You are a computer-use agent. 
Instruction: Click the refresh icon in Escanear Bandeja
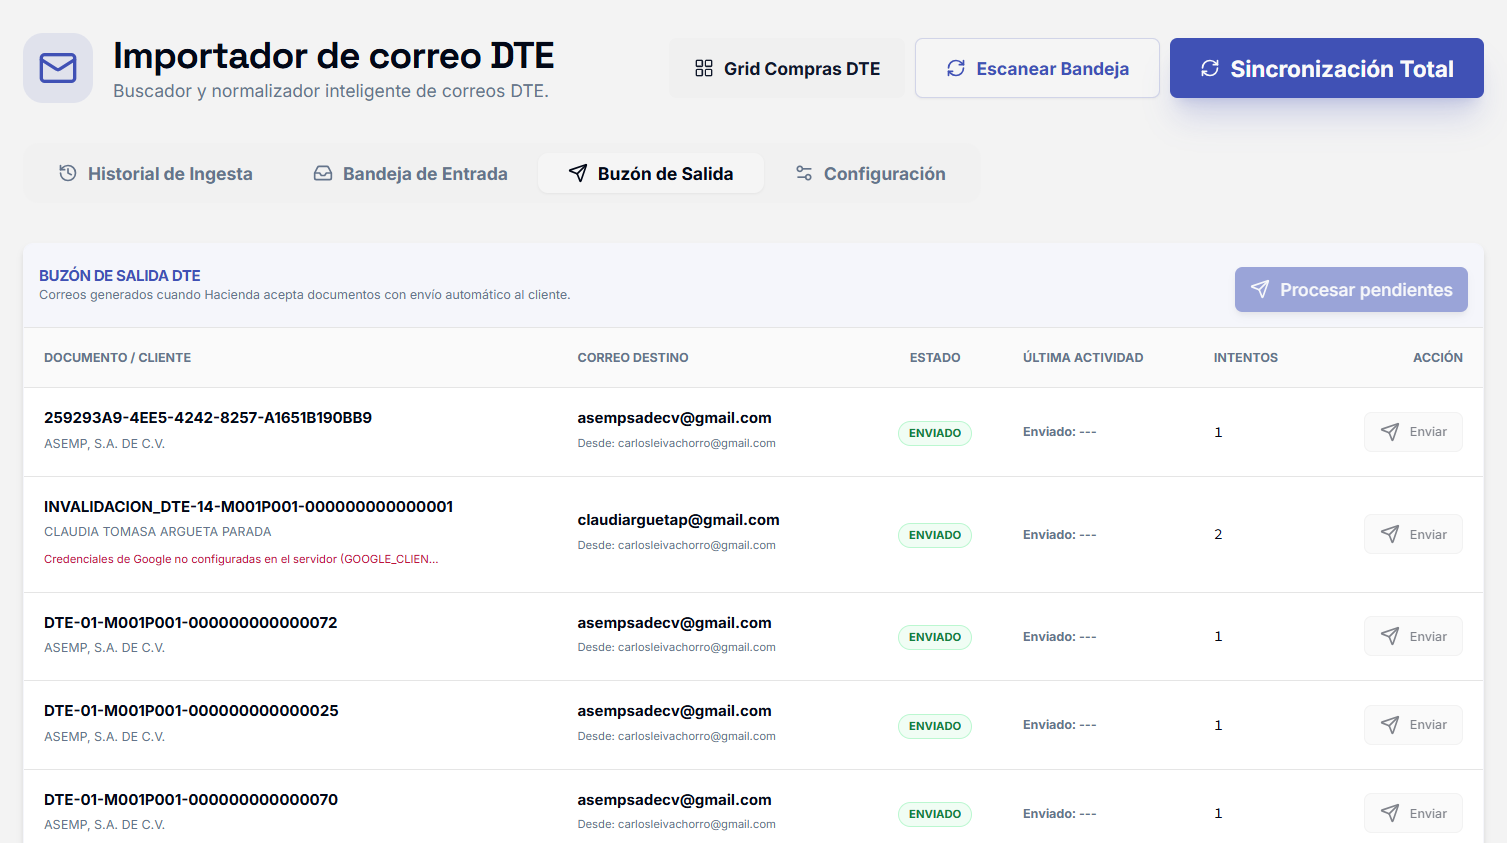[x=956, y=68]
